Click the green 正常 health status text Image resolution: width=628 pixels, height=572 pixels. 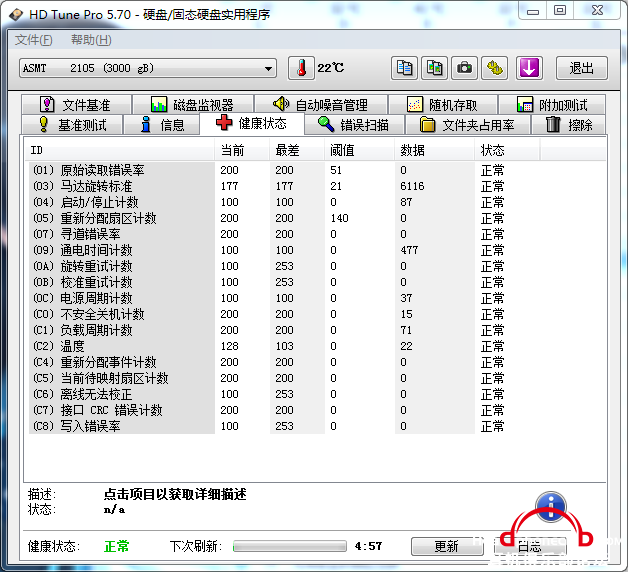[x=117, y=546]
